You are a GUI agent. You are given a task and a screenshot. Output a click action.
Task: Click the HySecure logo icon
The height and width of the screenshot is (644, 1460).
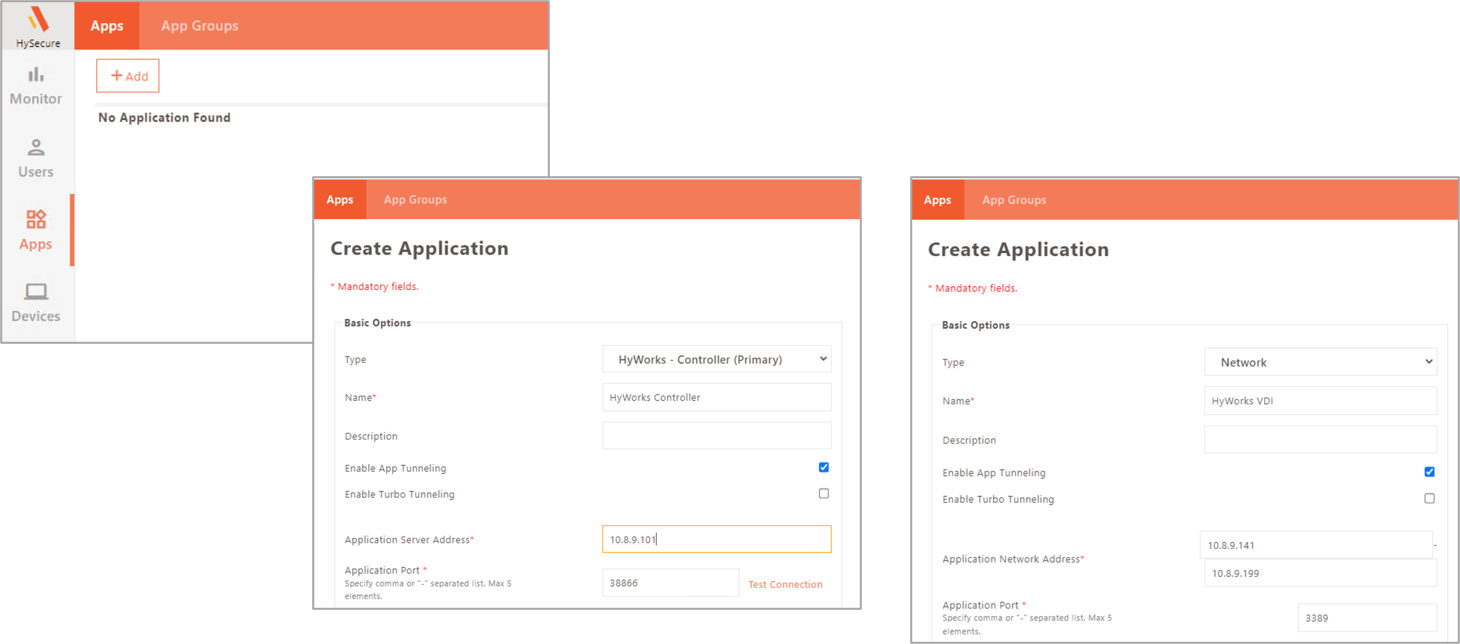click(x=38, y=19)
